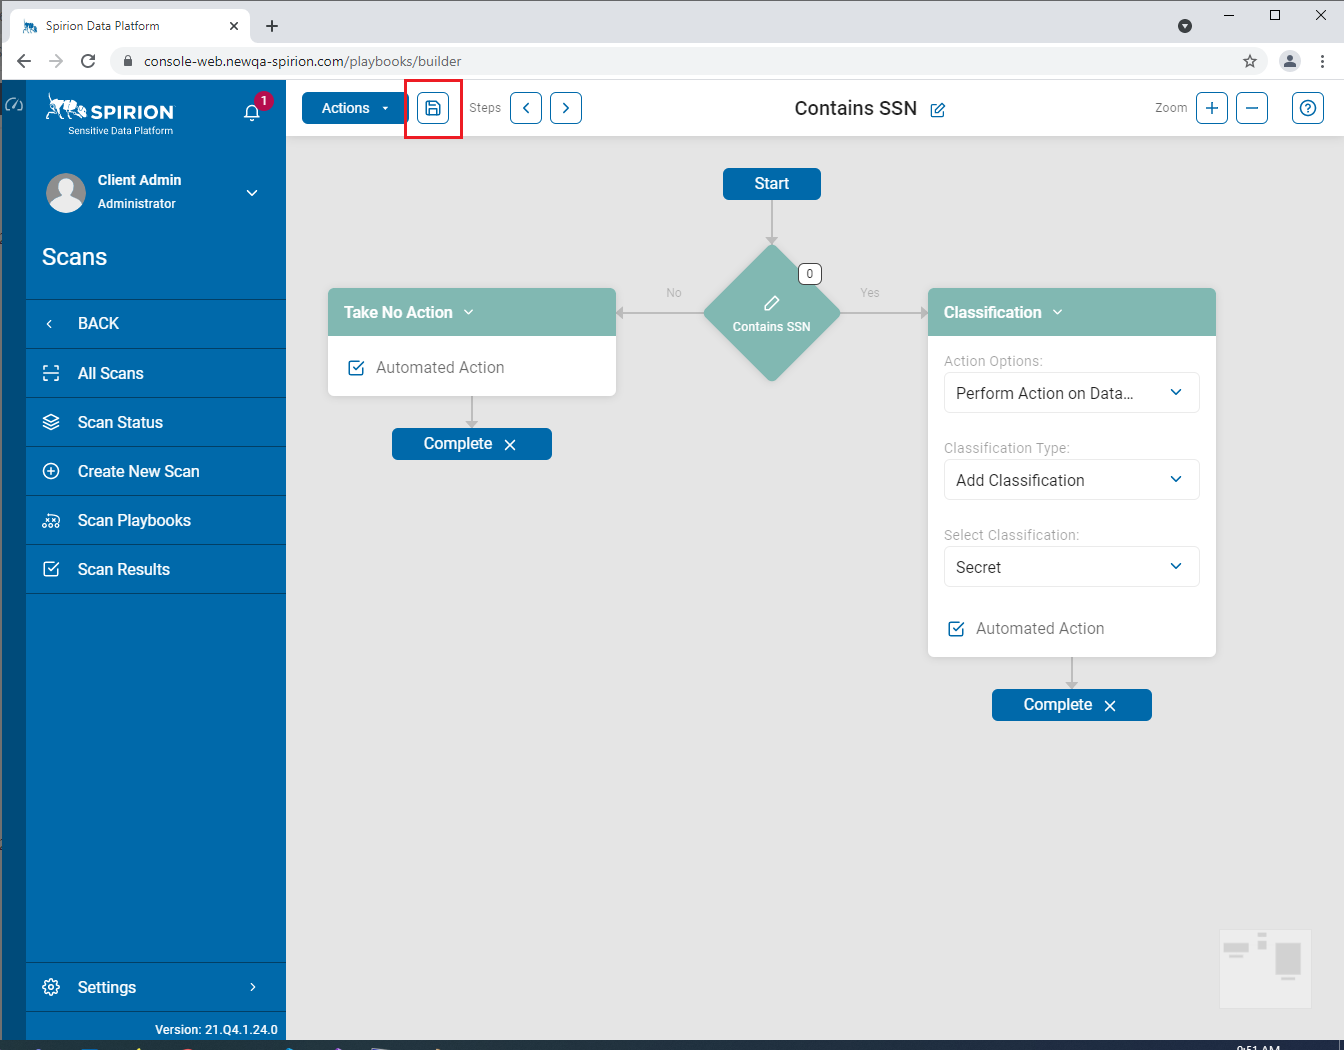Viewport: 1344px width, 1050px height.
Task: Select Create New Scan
Action: (156, 471)
